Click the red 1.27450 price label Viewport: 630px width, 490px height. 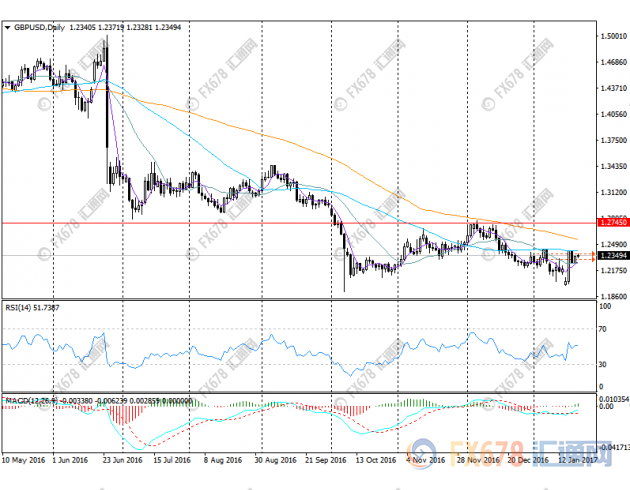[610, 223]
